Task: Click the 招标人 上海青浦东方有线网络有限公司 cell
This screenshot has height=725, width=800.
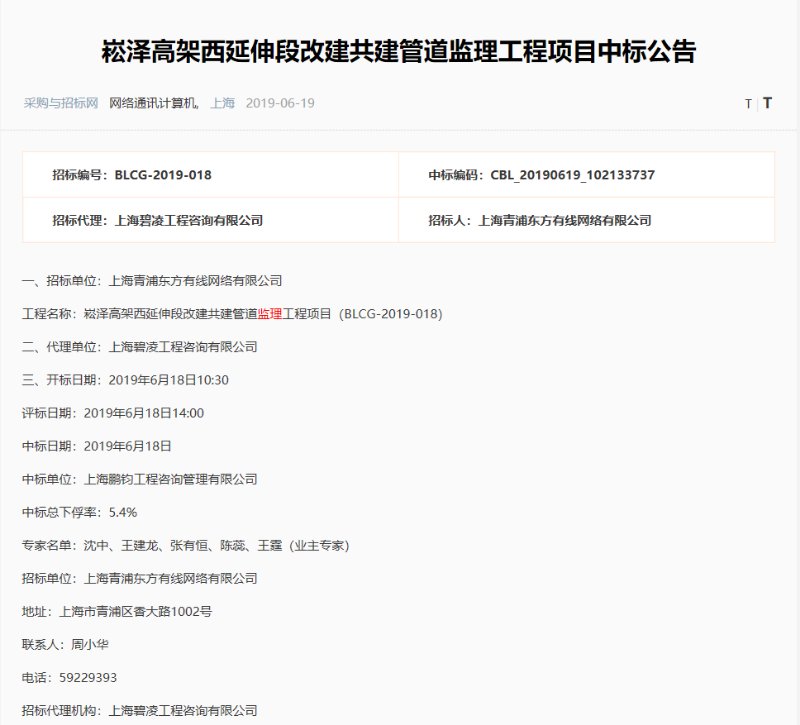Action: click(539, 220)
